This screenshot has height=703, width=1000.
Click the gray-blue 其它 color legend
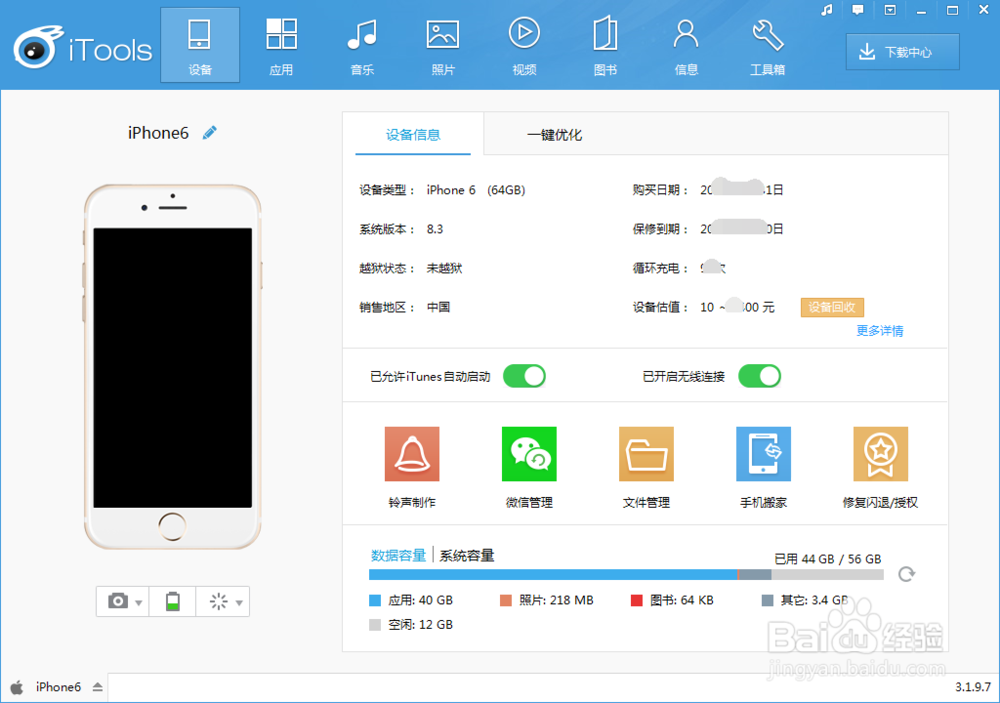767,600
